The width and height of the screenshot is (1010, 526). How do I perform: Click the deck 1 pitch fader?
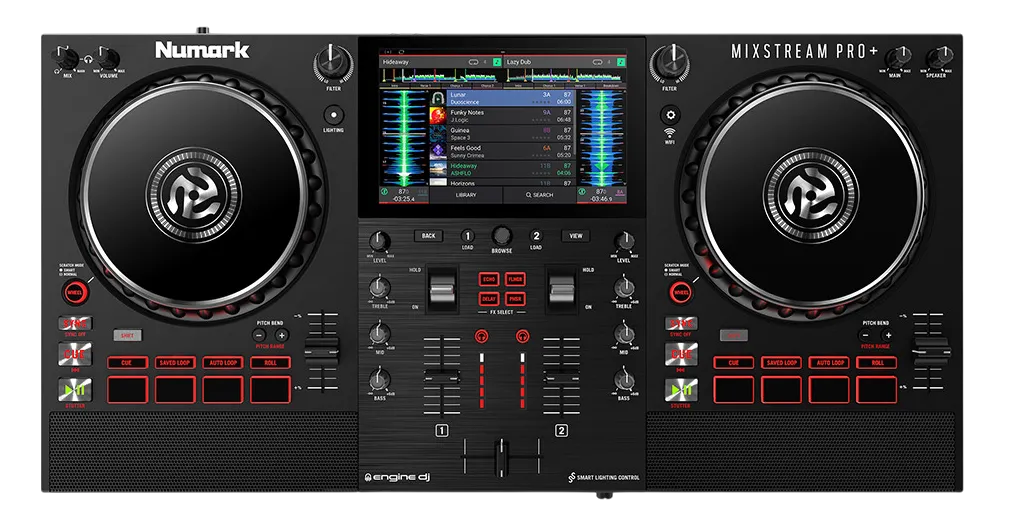pyautogui.click(x=321, y=351)
